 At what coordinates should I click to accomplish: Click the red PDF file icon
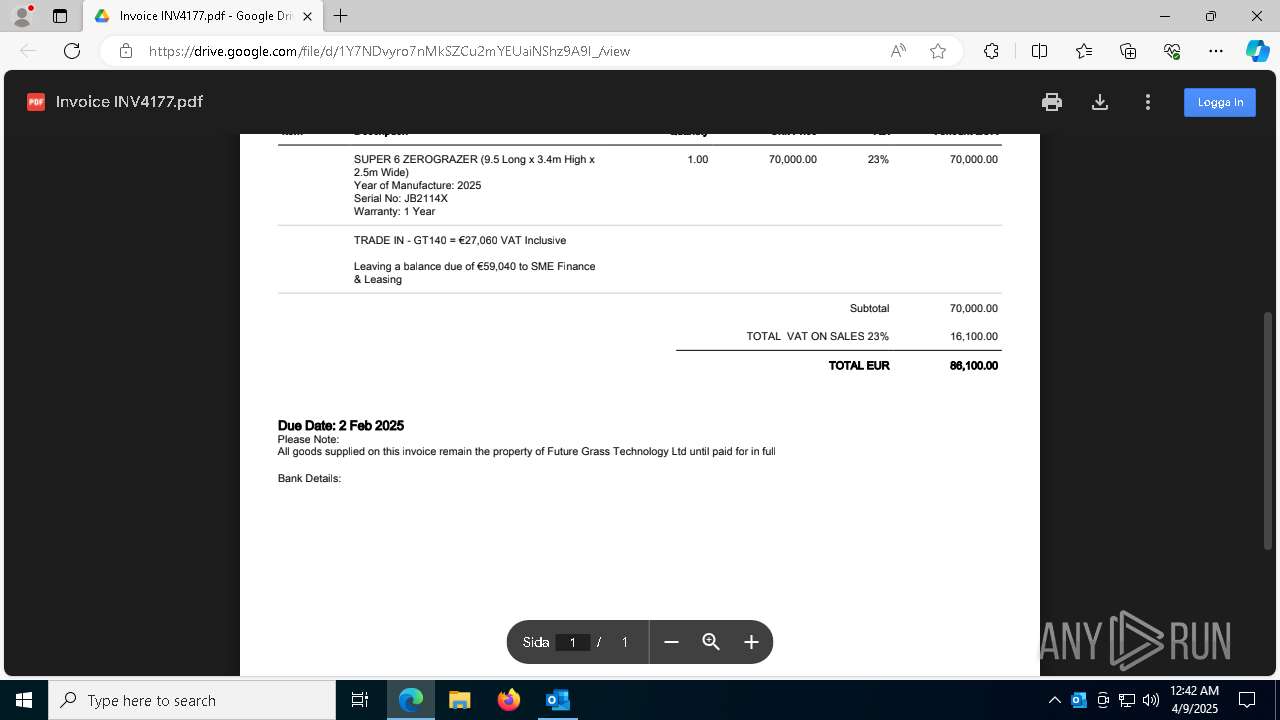pos(36,102)
